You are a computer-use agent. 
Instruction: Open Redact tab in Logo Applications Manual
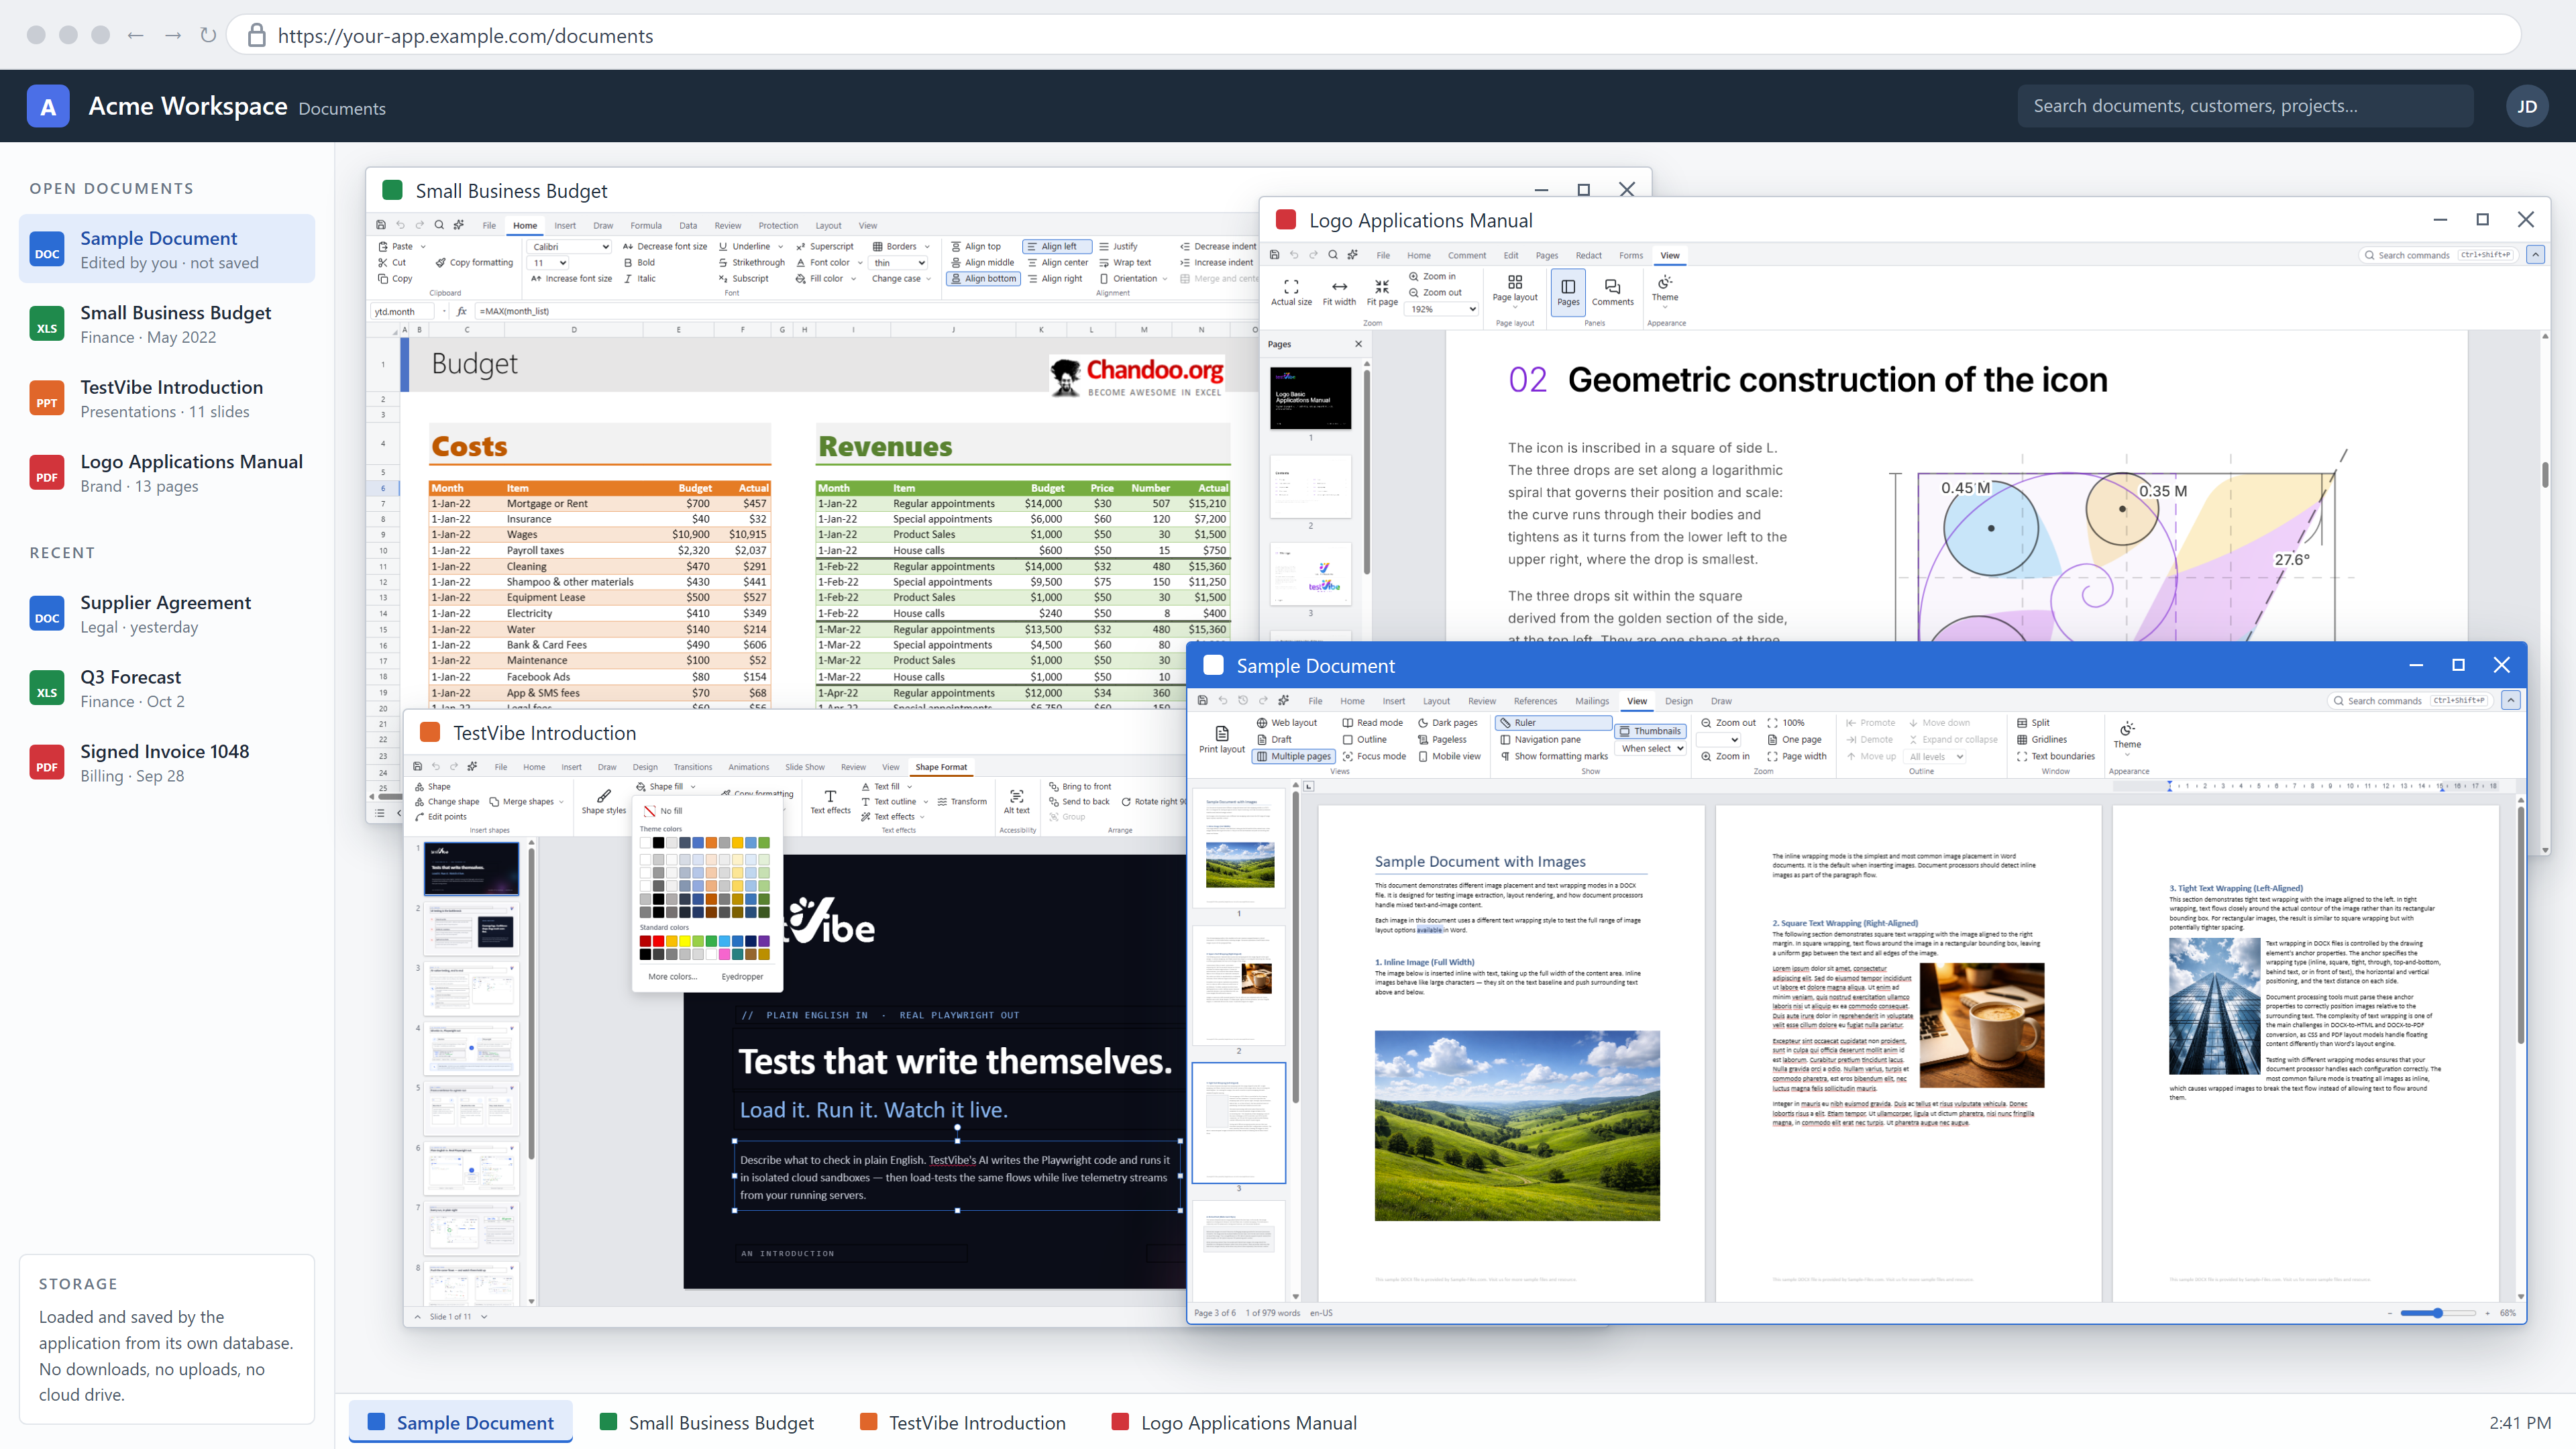1588,255
